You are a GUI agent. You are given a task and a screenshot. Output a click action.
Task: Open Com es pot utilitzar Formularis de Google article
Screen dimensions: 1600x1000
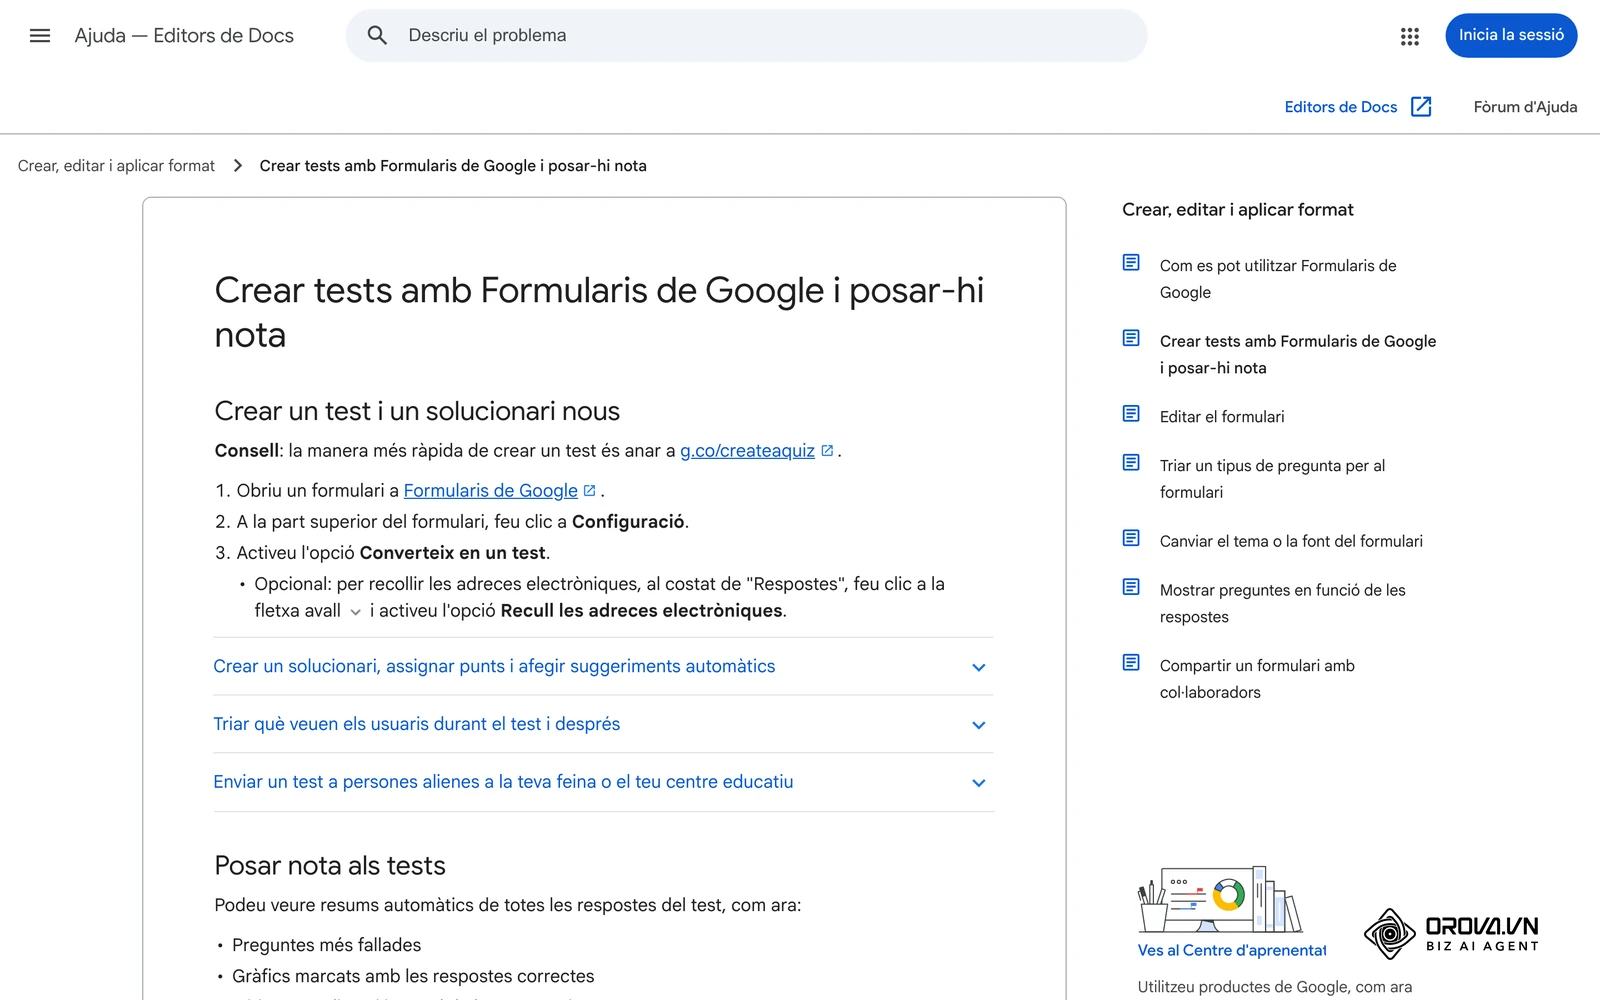1278,279
